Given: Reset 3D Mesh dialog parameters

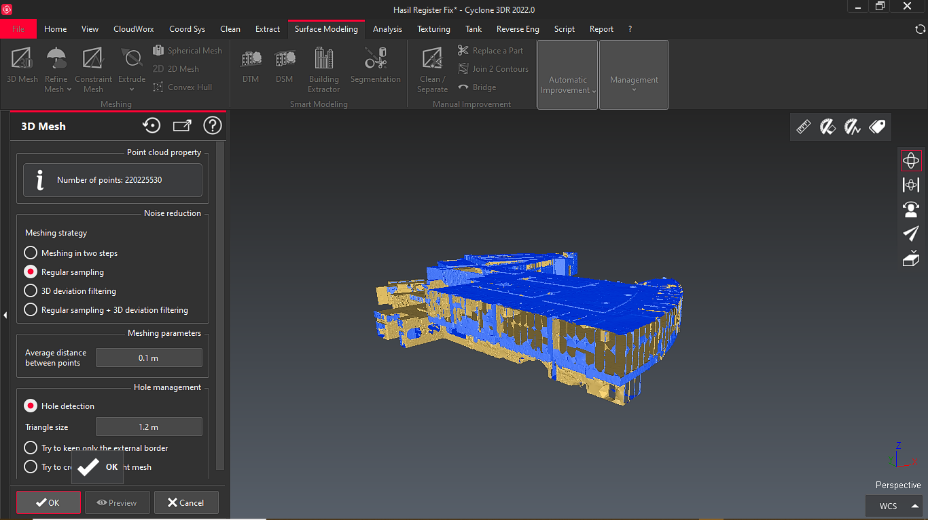Looking at the screenshot, I should point(152,125).
